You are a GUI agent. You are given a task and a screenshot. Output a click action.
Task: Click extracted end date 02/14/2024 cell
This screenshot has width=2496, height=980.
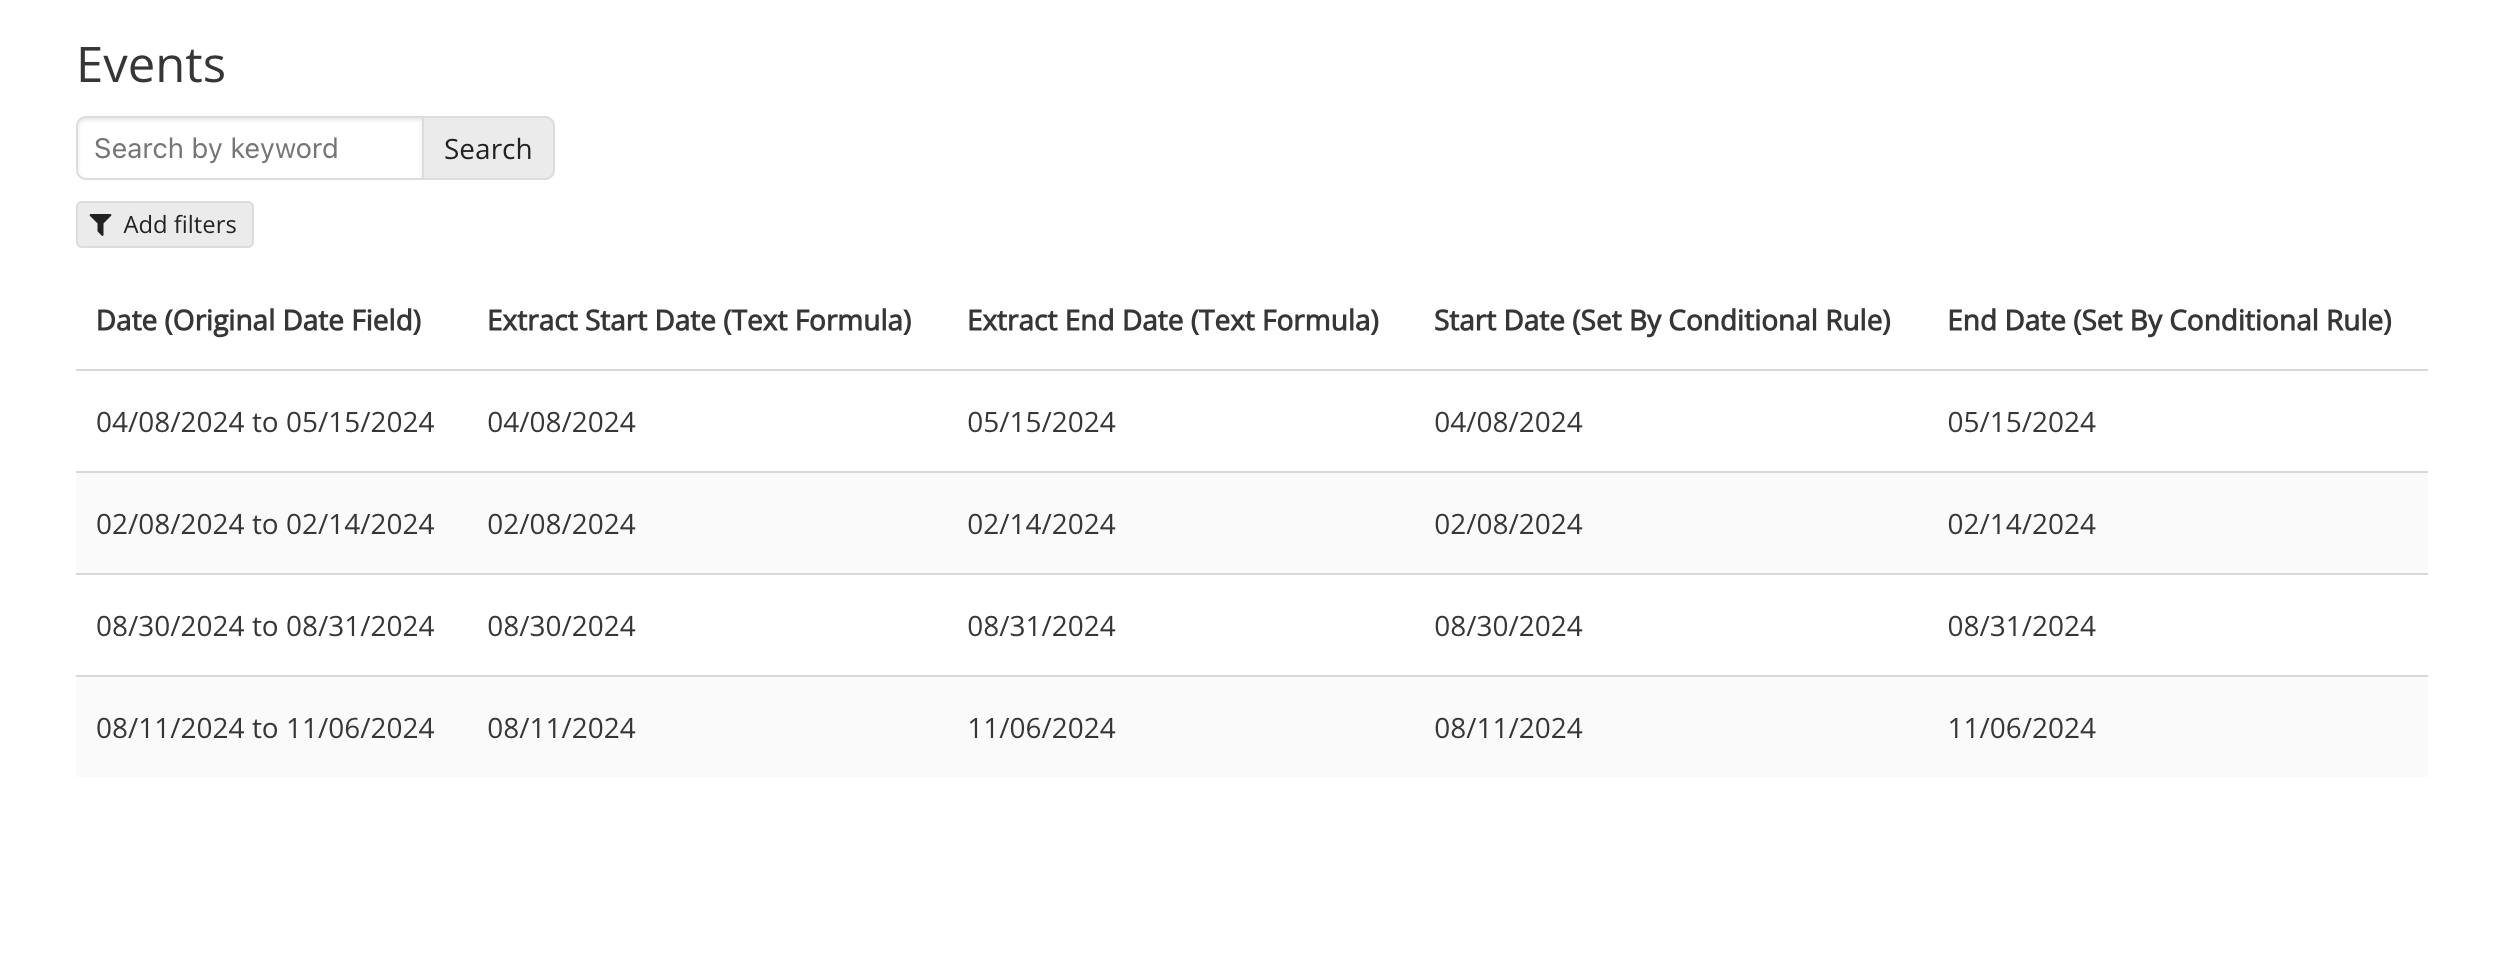click(x=1041, y=524)
